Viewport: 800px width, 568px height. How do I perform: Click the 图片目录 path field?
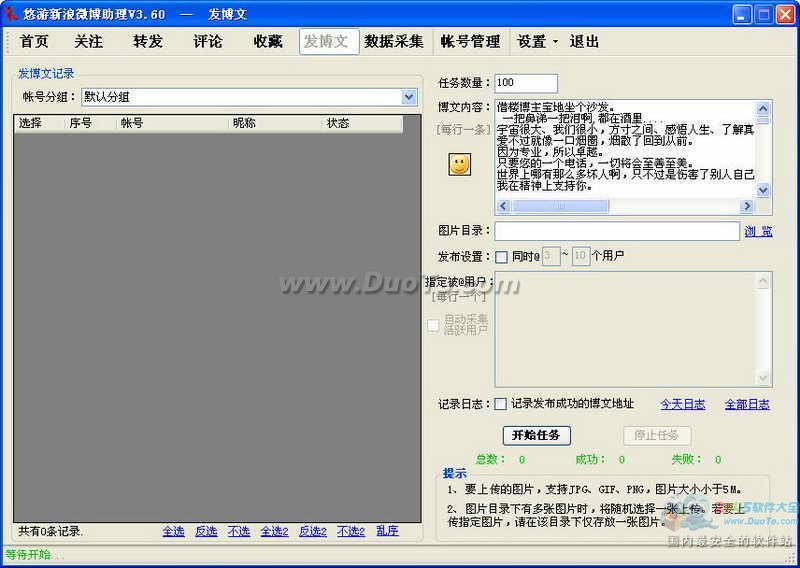[x=617, y=231]
